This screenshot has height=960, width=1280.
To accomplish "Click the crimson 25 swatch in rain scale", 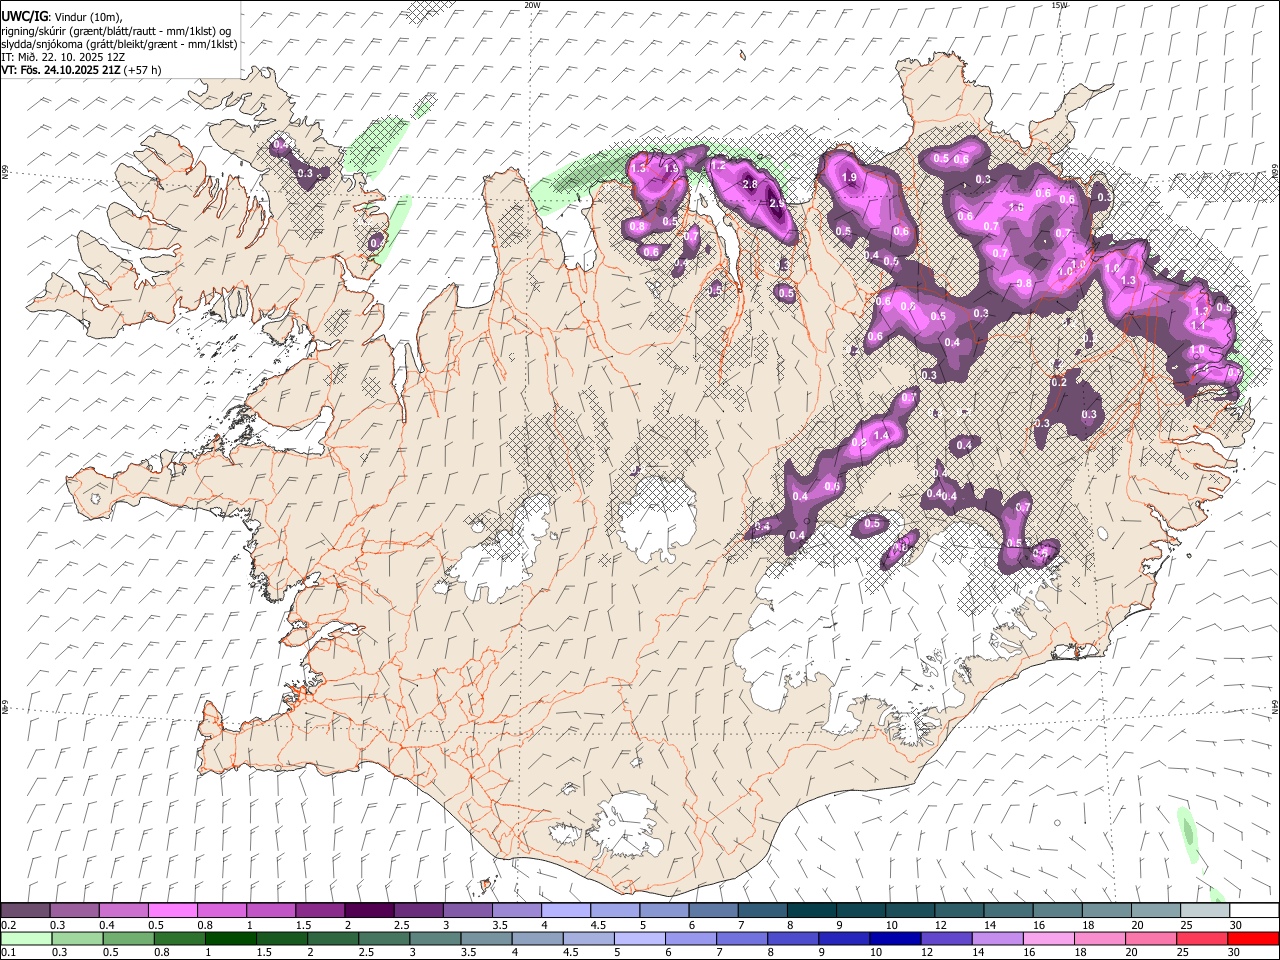I will click(x=1202, y=939).
